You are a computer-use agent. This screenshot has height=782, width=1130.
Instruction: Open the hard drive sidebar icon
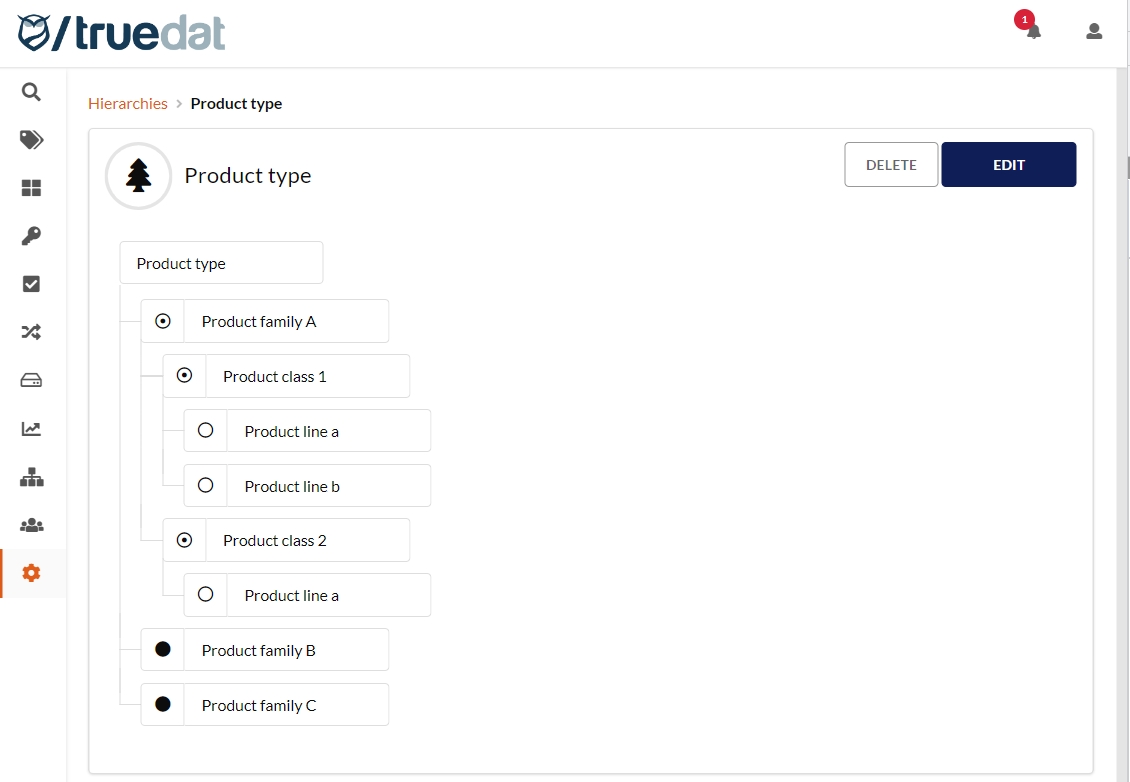point(31,380)
